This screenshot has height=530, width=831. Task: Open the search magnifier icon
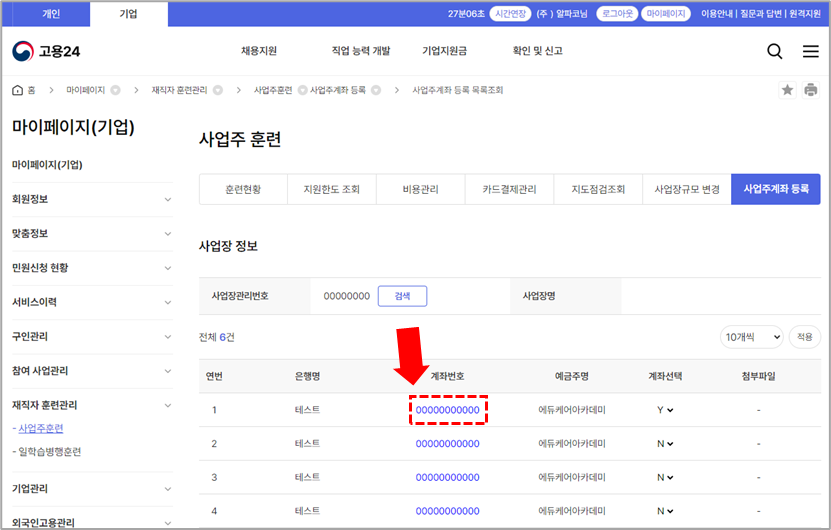coord(775,52)
